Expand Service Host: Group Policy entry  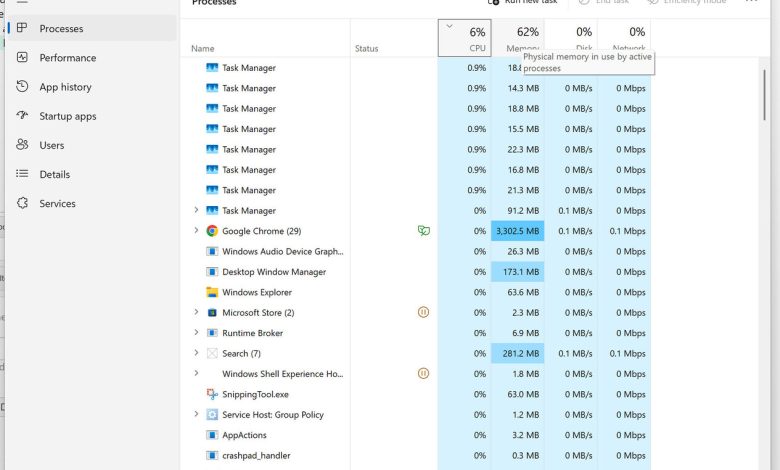196,414
